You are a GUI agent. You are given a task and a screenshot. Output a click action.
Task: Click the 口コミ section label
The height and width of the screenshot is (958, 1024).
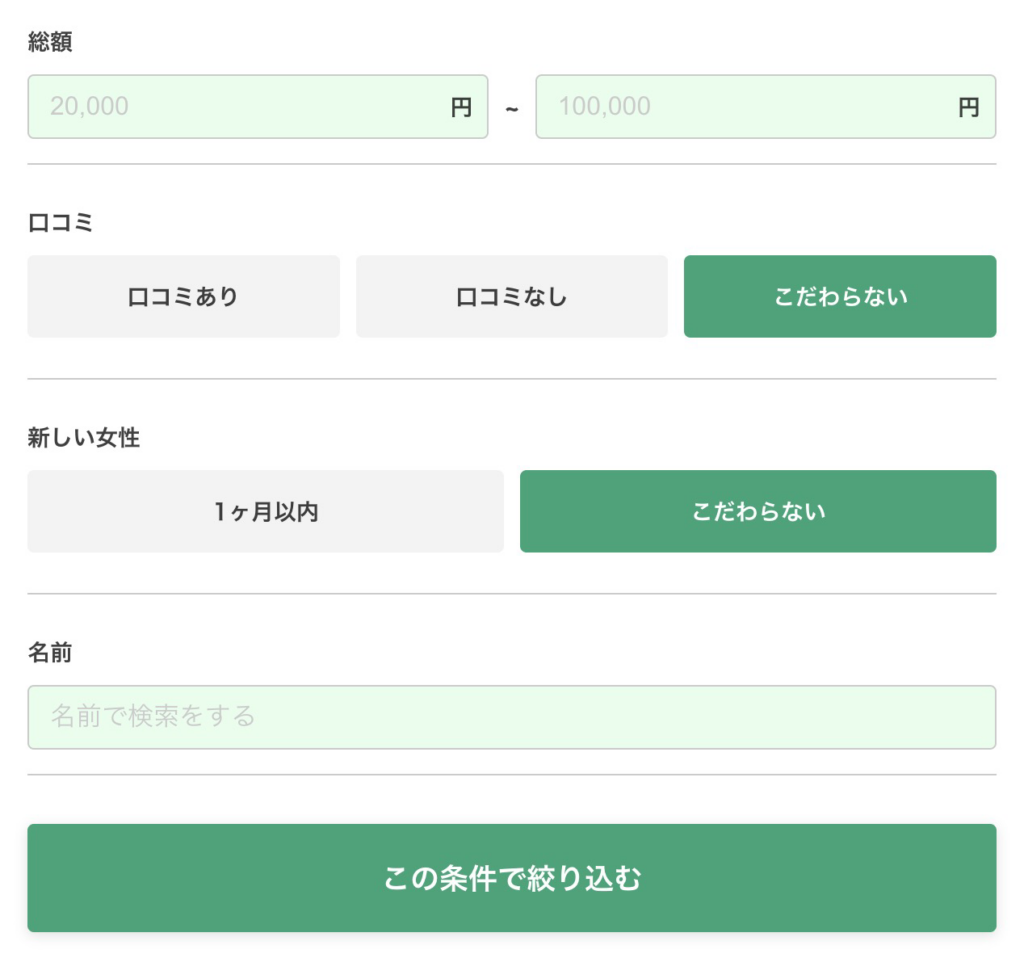click(60, 223)
